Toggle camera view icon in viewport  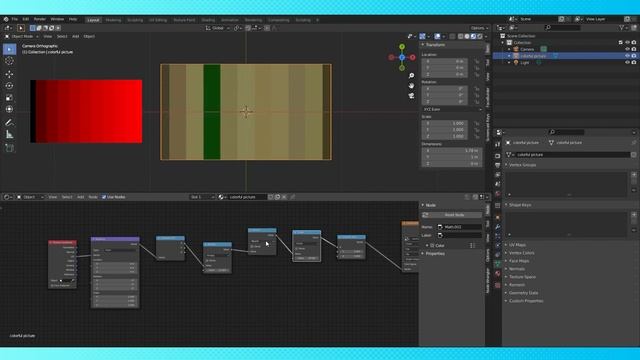coord(411,96)
